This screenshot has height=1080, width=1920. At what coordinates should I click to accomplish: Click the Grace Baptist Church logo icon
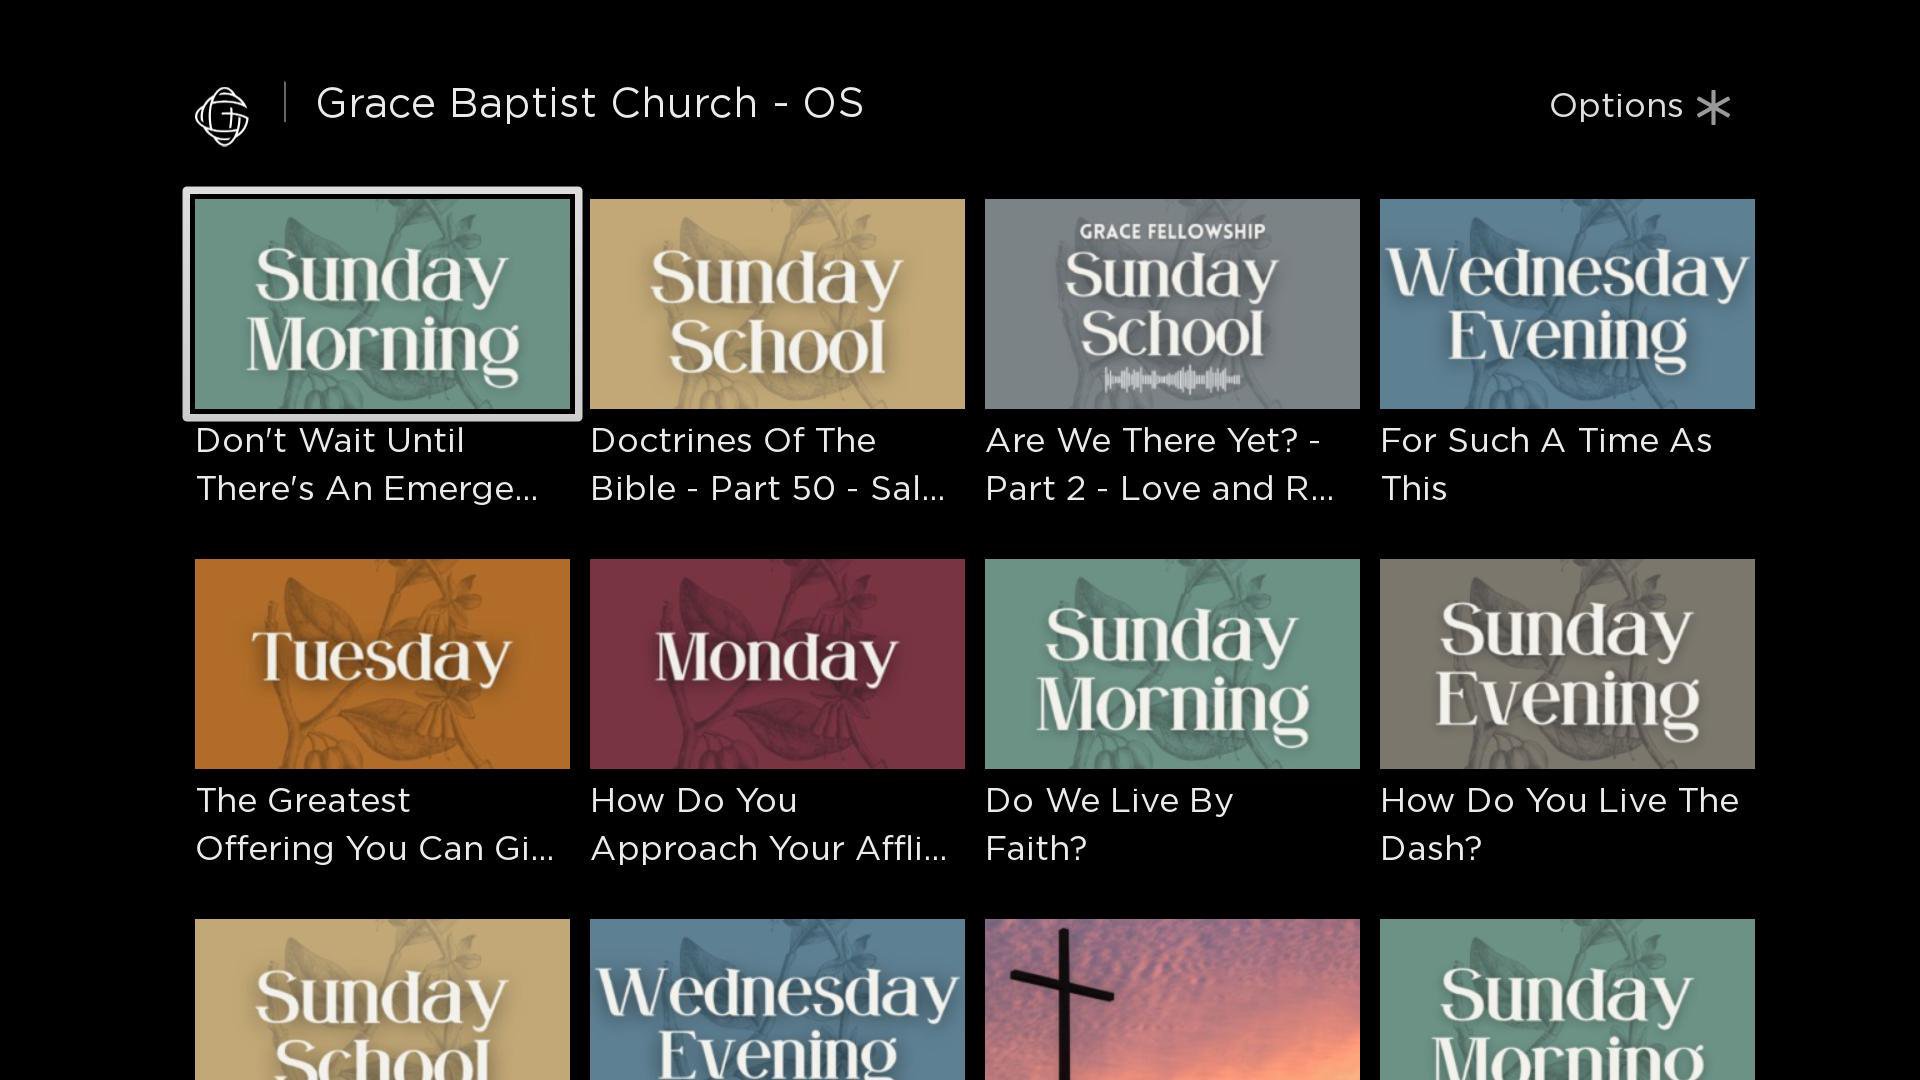point(222,116)
